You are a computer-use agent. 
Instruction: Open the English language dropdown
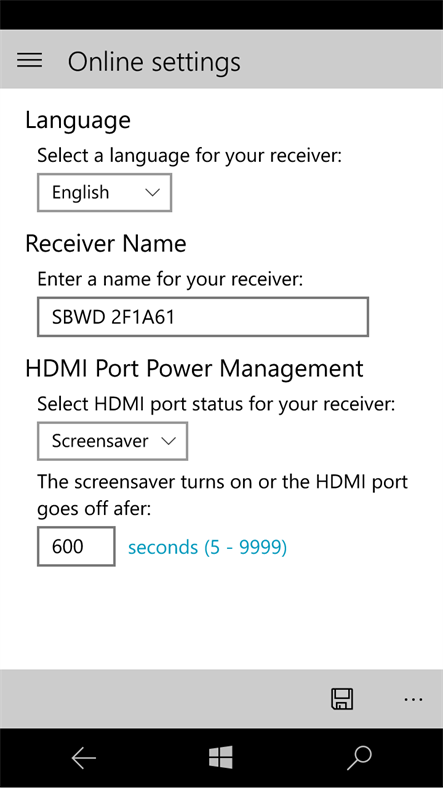pos(104,192)
